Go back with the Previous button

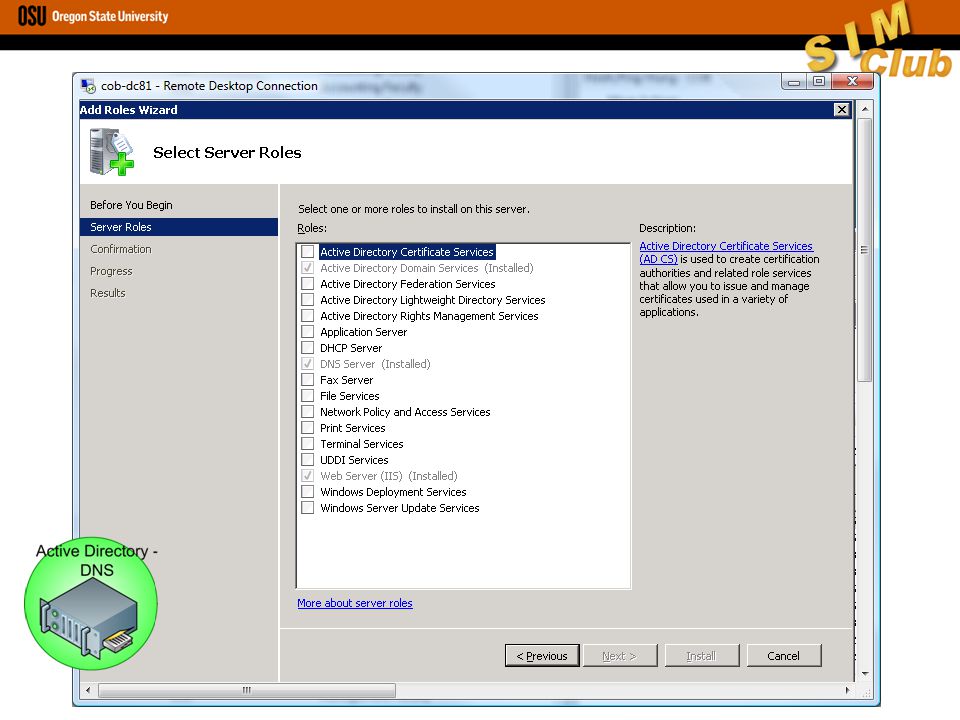click(x=542, y=656)
